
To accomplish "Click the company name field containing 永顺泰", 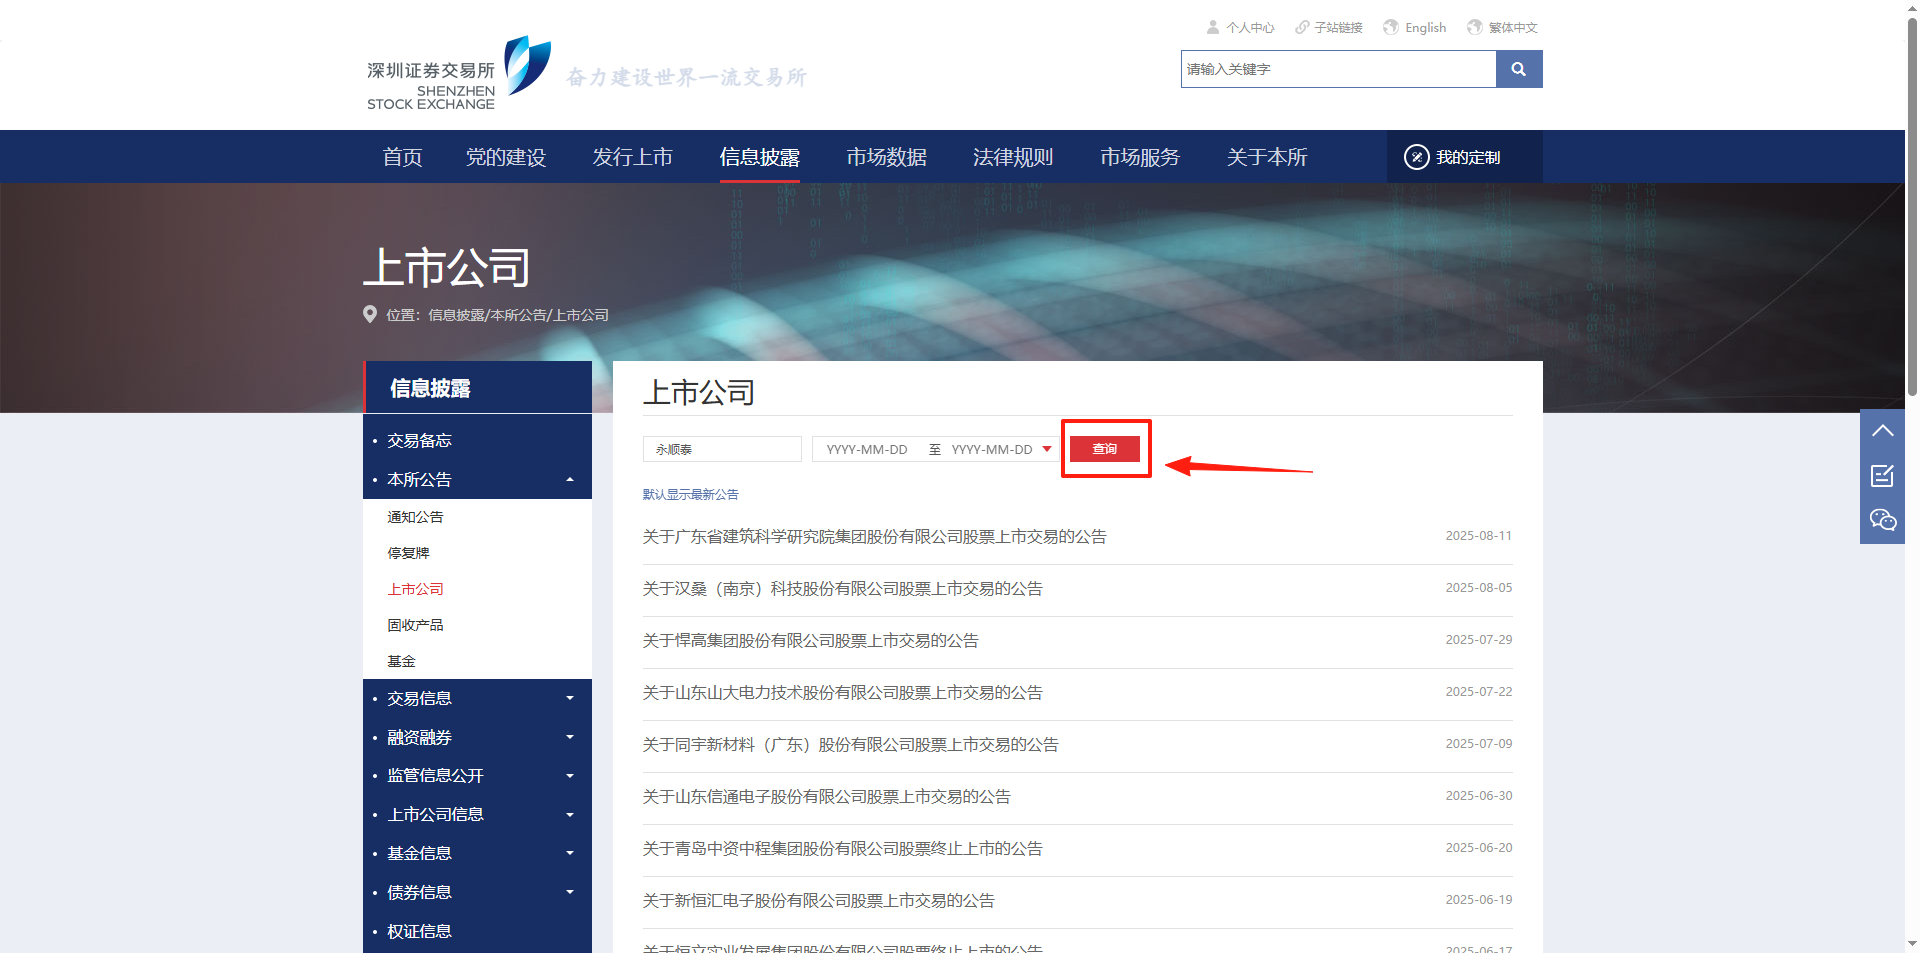I will [722, 449].
